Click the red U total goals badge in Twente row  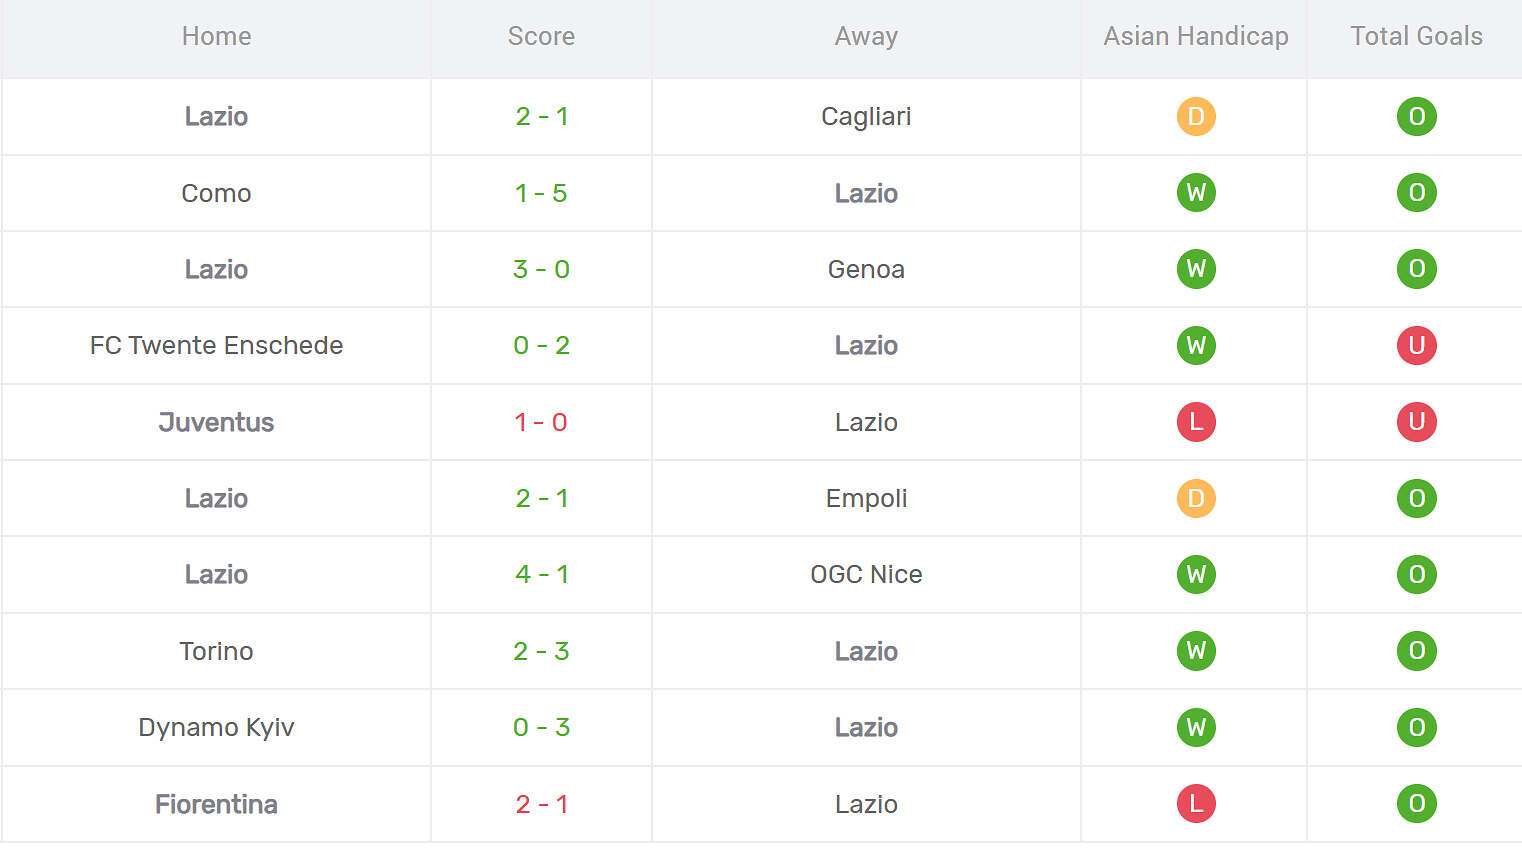(x=1416, y=345)
